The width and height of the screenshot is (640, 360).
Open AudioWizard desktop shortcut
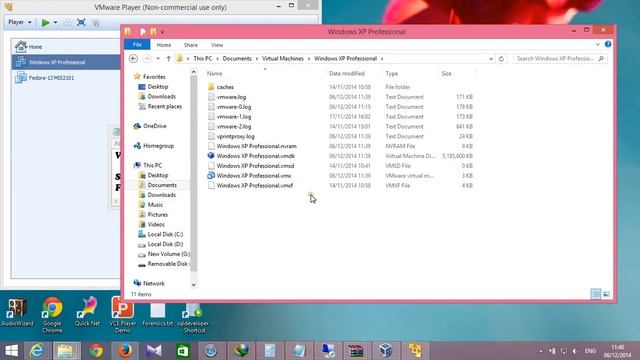point(17,313)
